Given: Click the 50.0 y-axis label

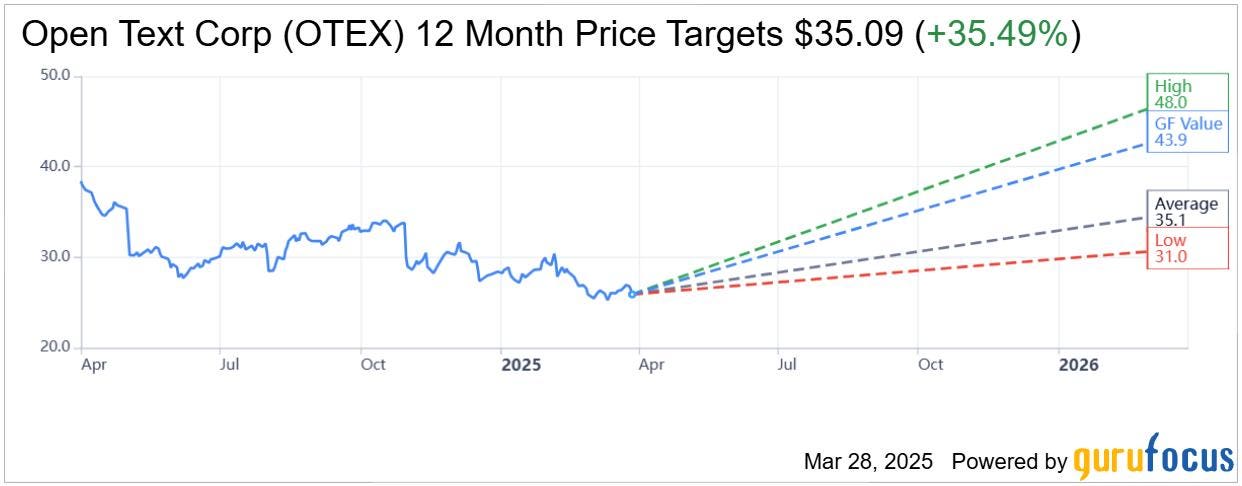Looking at the screenshot, I should point(53,75).
